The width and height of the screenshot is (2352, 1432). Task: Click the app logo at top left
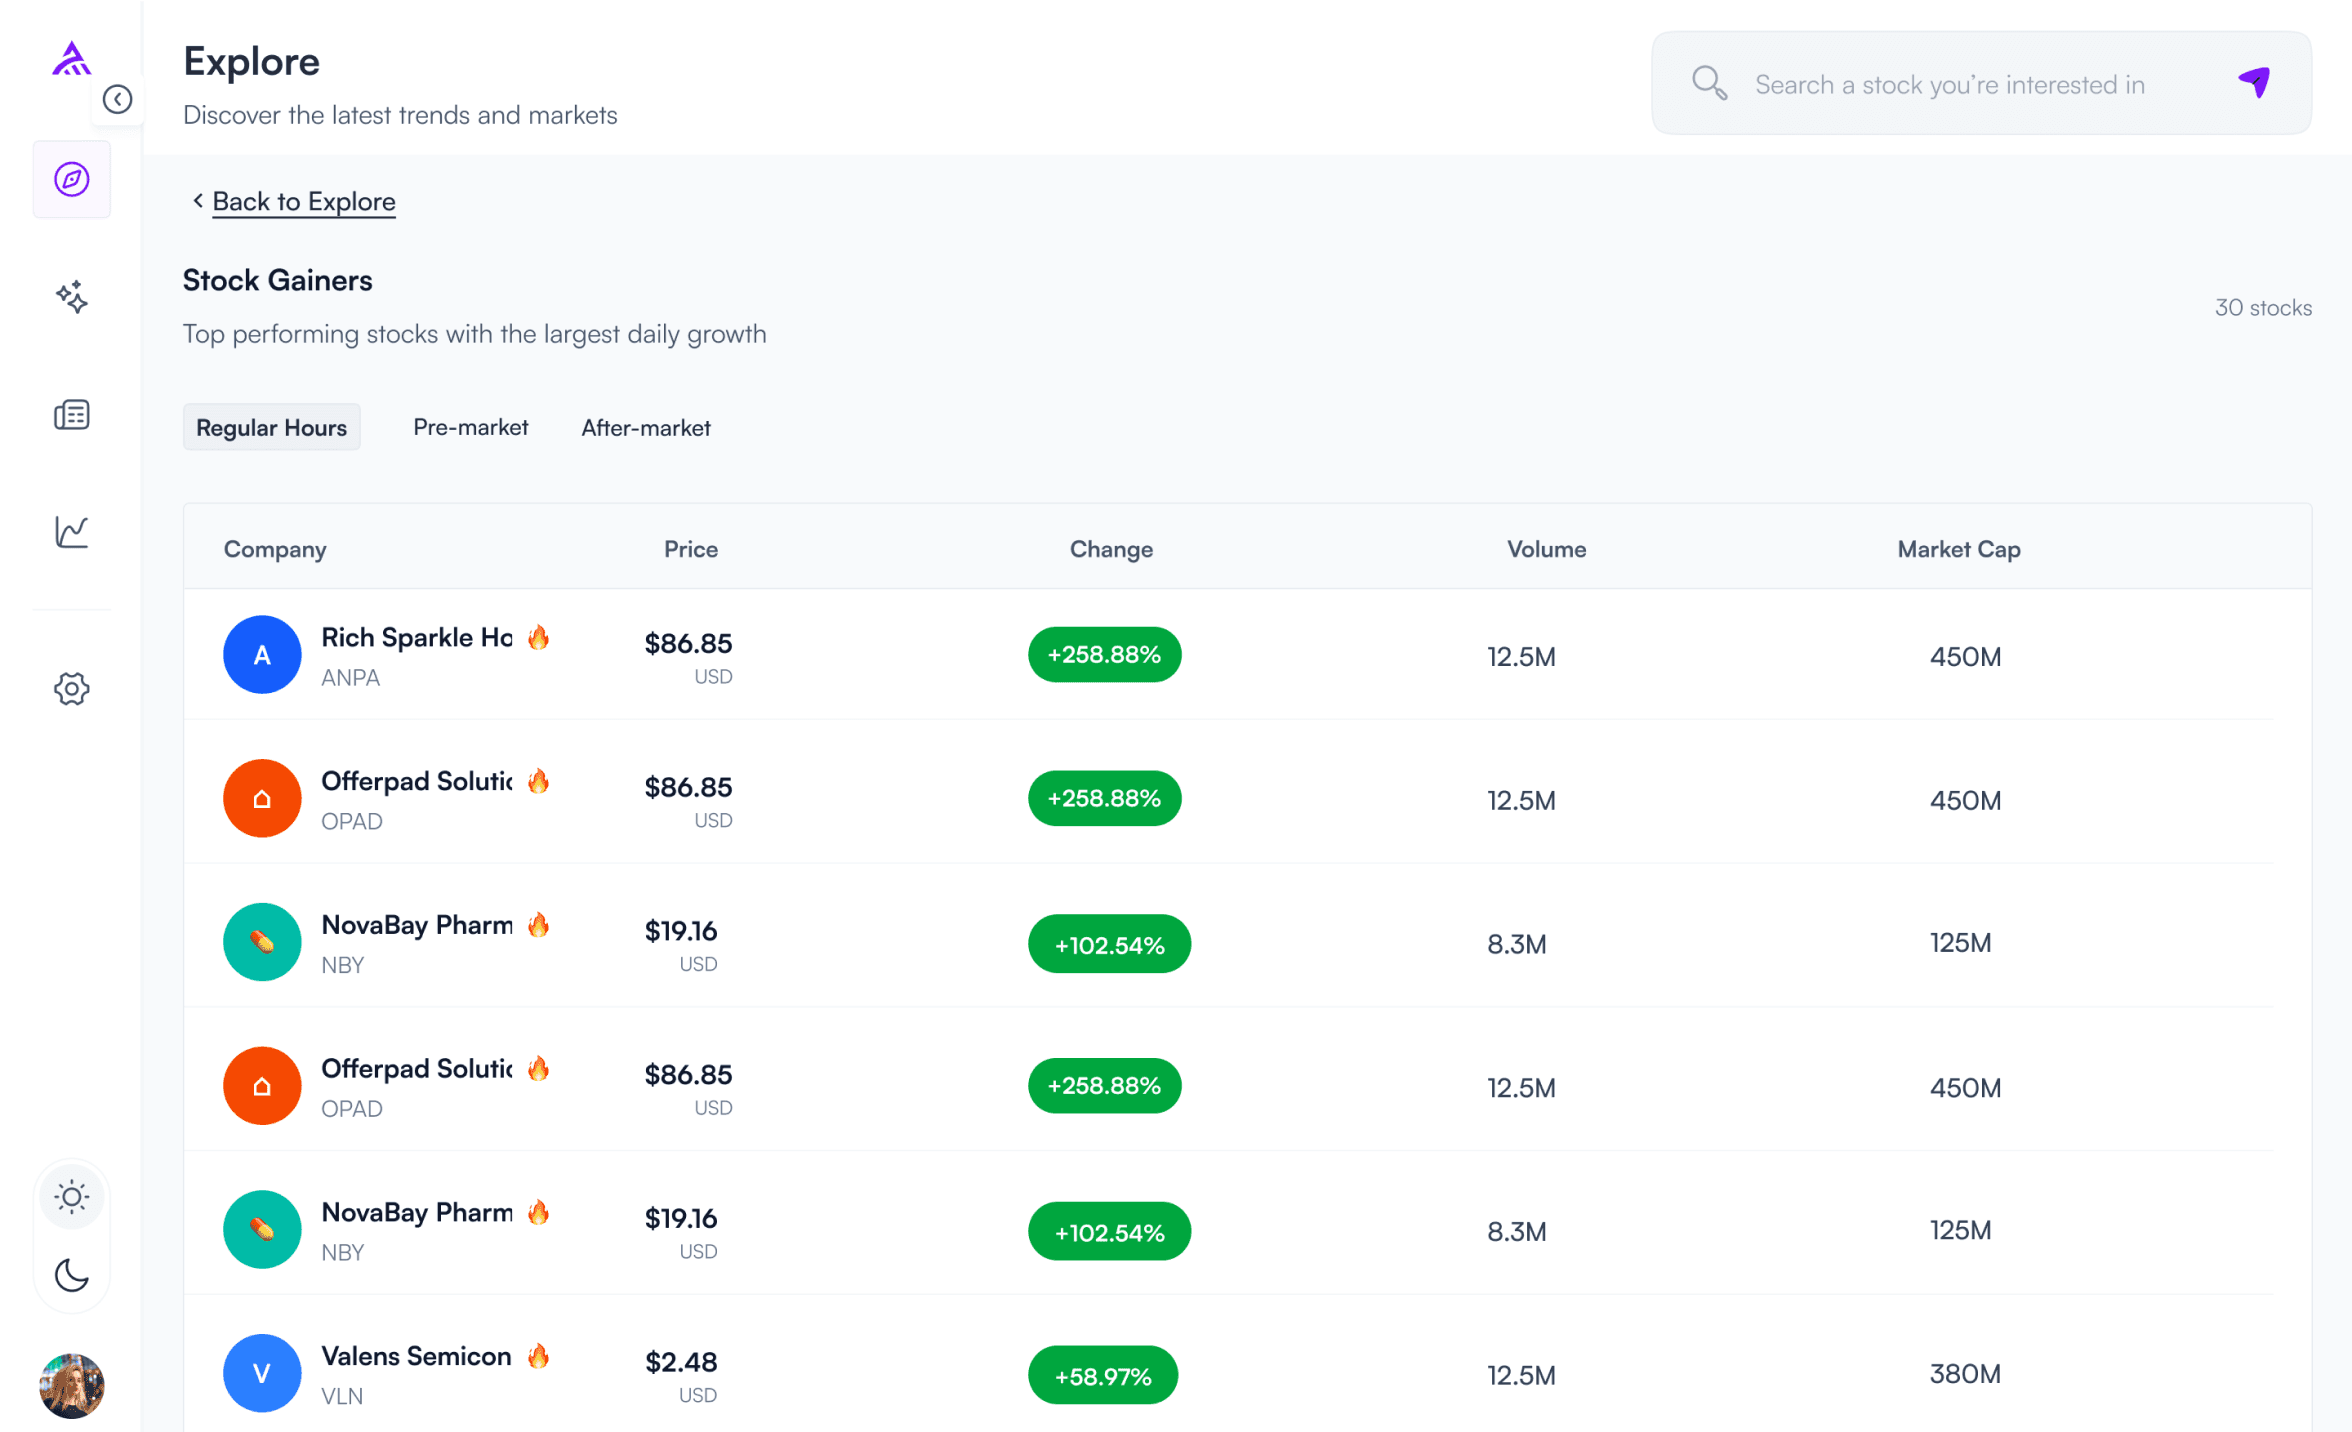[x=71, y=59]
